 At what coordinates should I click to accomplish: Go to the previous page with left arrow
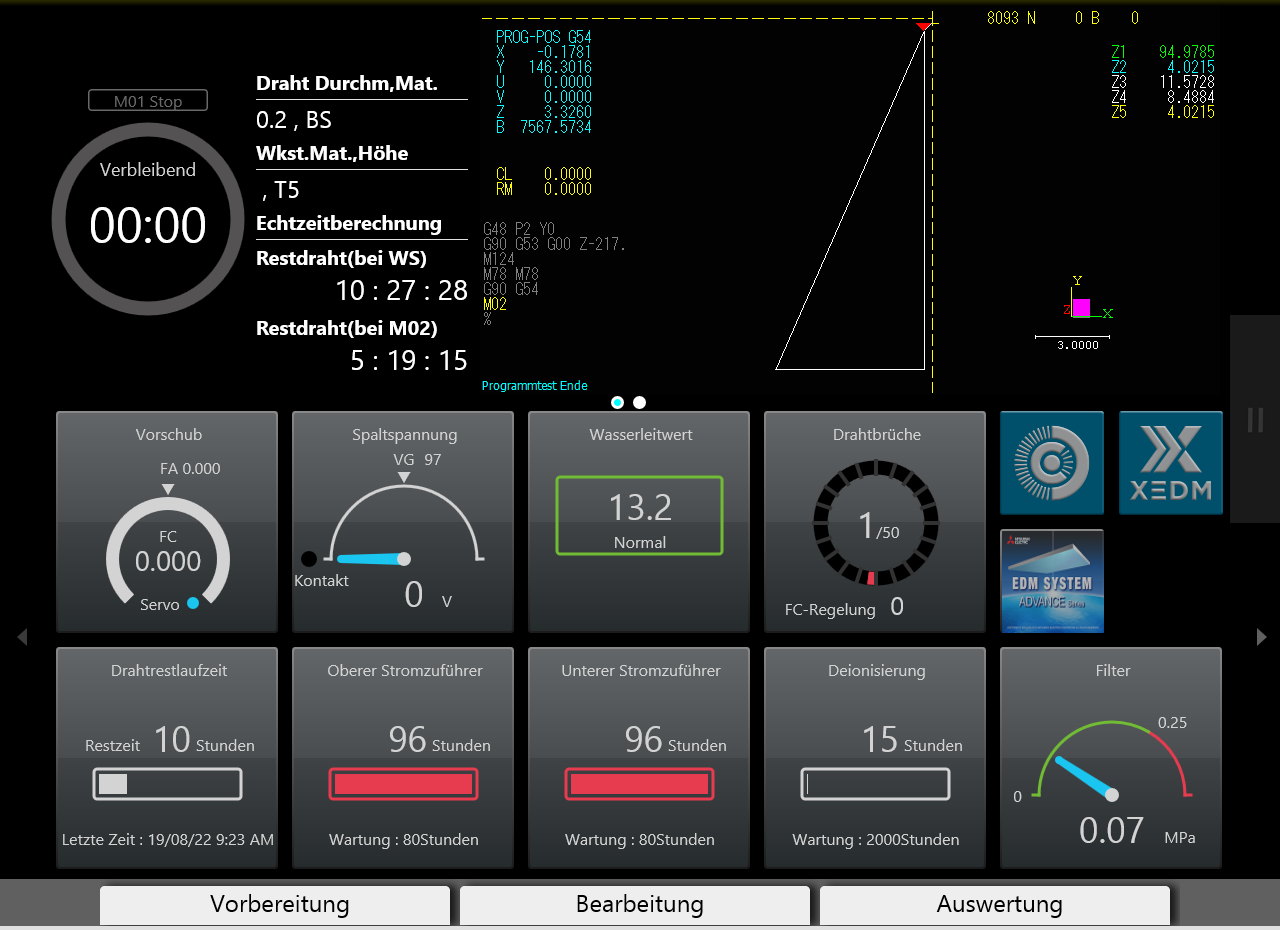(22, 637)
